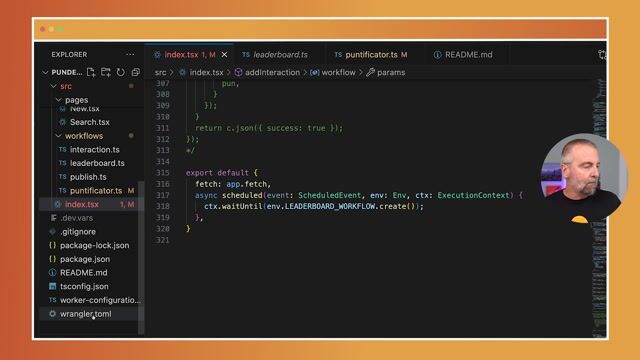The image size is (640, 360).
Task: Close the index.tsx editor tab
Action: point(224,54)
